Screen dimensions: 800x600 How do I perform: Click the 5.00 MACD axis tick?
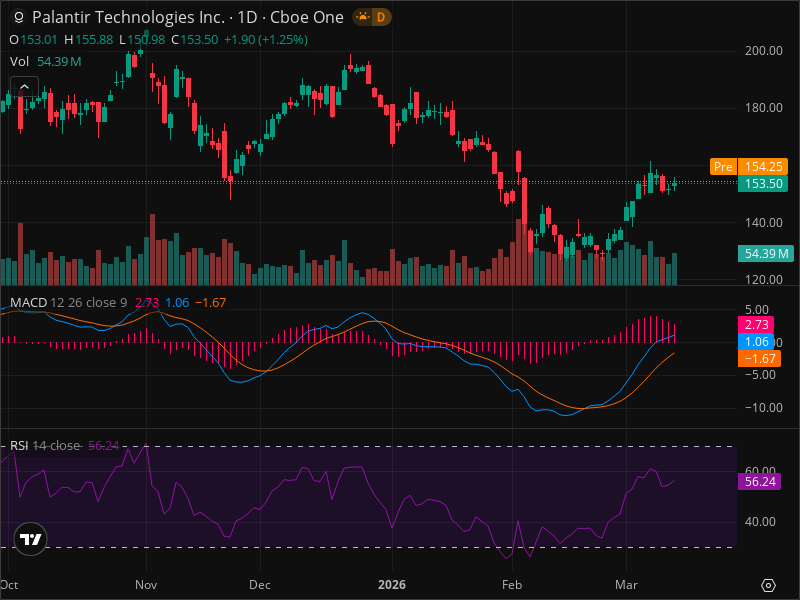pyautogui.click(x=757, y=310)
